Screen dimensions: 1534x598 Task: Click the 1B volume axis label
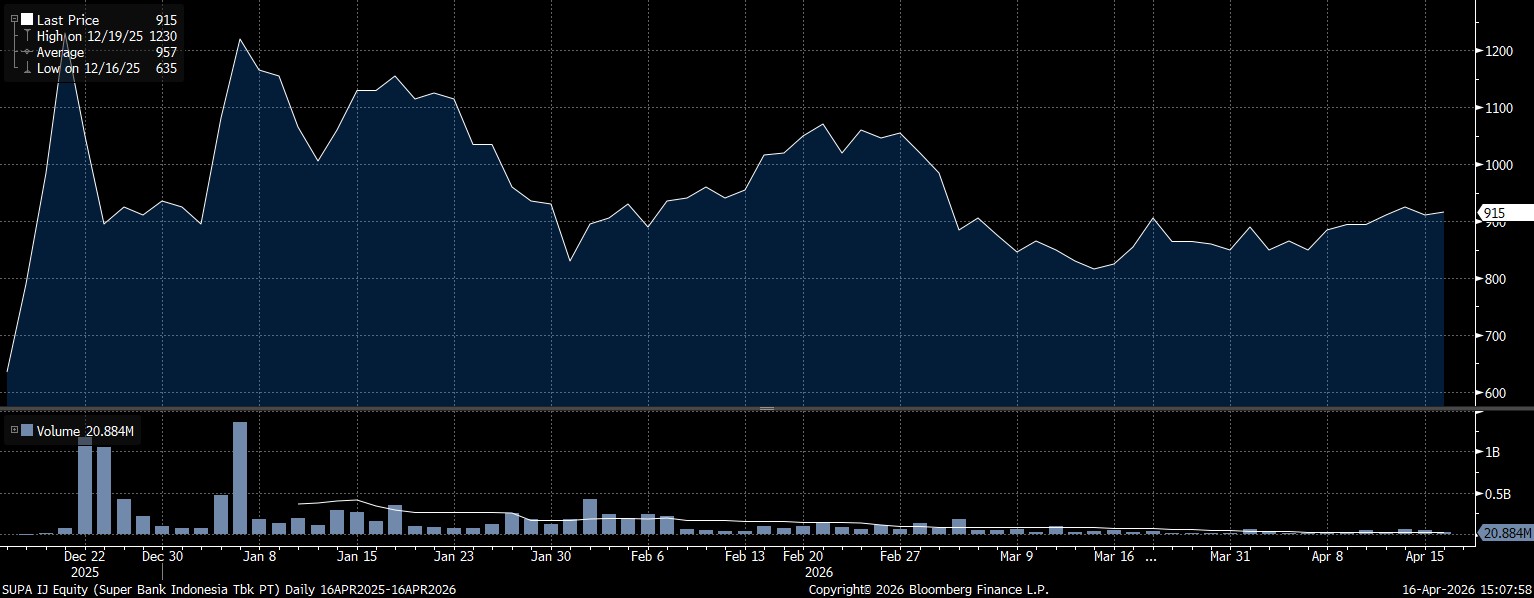point(1491,452)
